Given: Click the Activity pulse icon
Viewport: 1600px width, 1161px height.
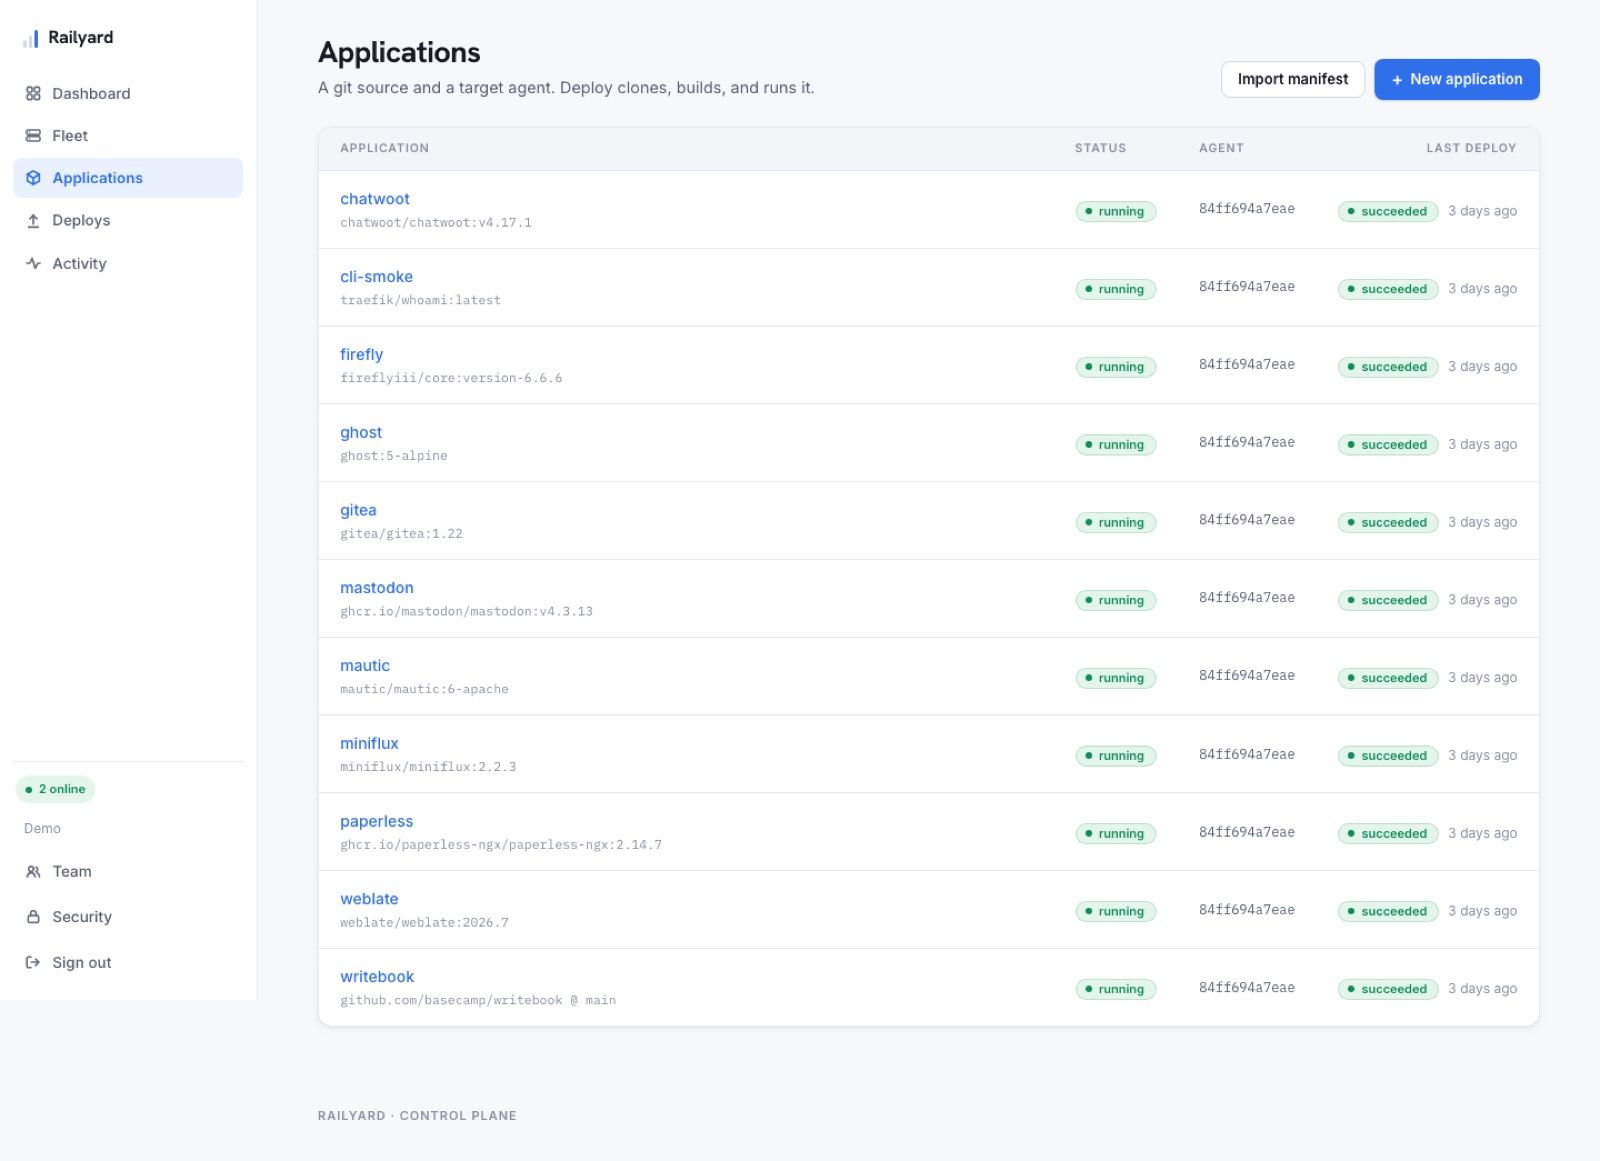Looking at the screenshot, I should tap(33, 263).
